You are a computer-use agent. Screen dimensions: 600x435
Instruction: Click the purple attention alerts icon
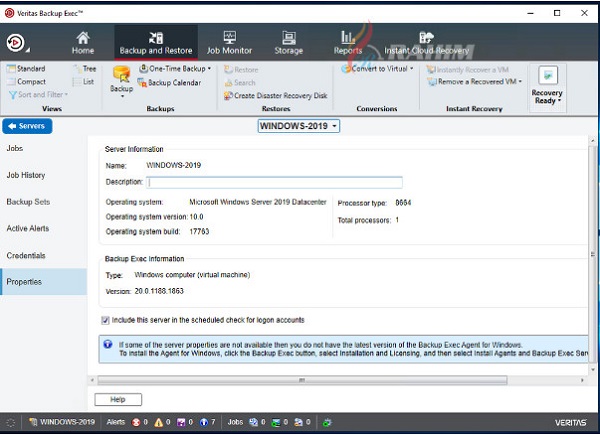coord(181,422)
